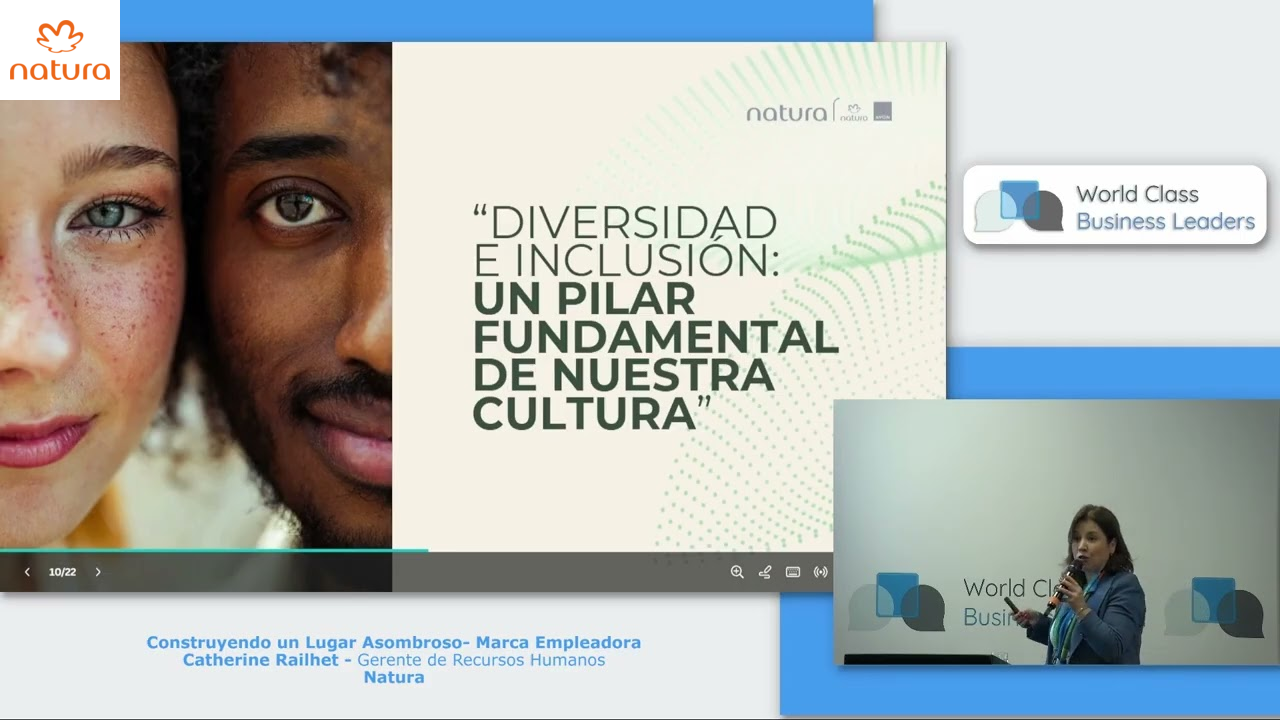Click the text 'DIVERSIDAD E INCLUSIÓN:'
Viewport: 1280px width, 720px height.
coord(626,241)
